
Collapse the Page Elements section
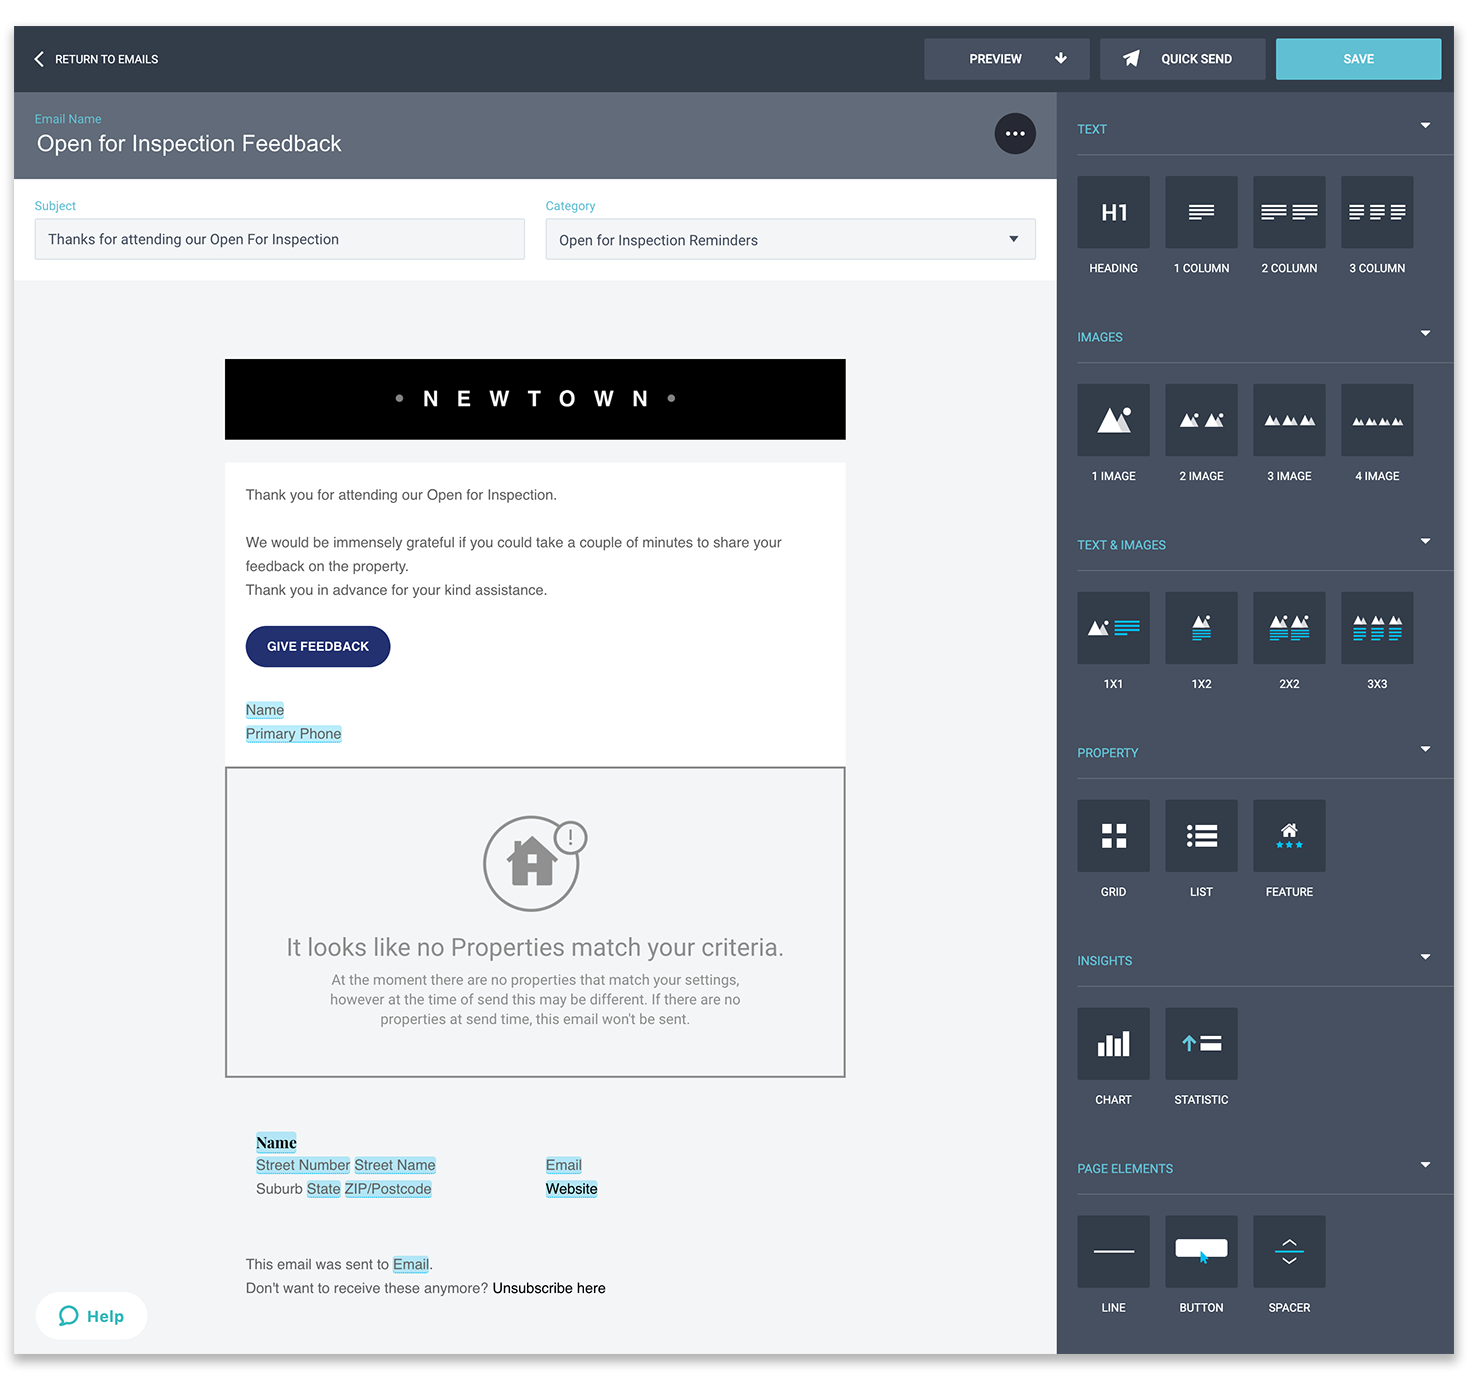click(1425, 1166)
